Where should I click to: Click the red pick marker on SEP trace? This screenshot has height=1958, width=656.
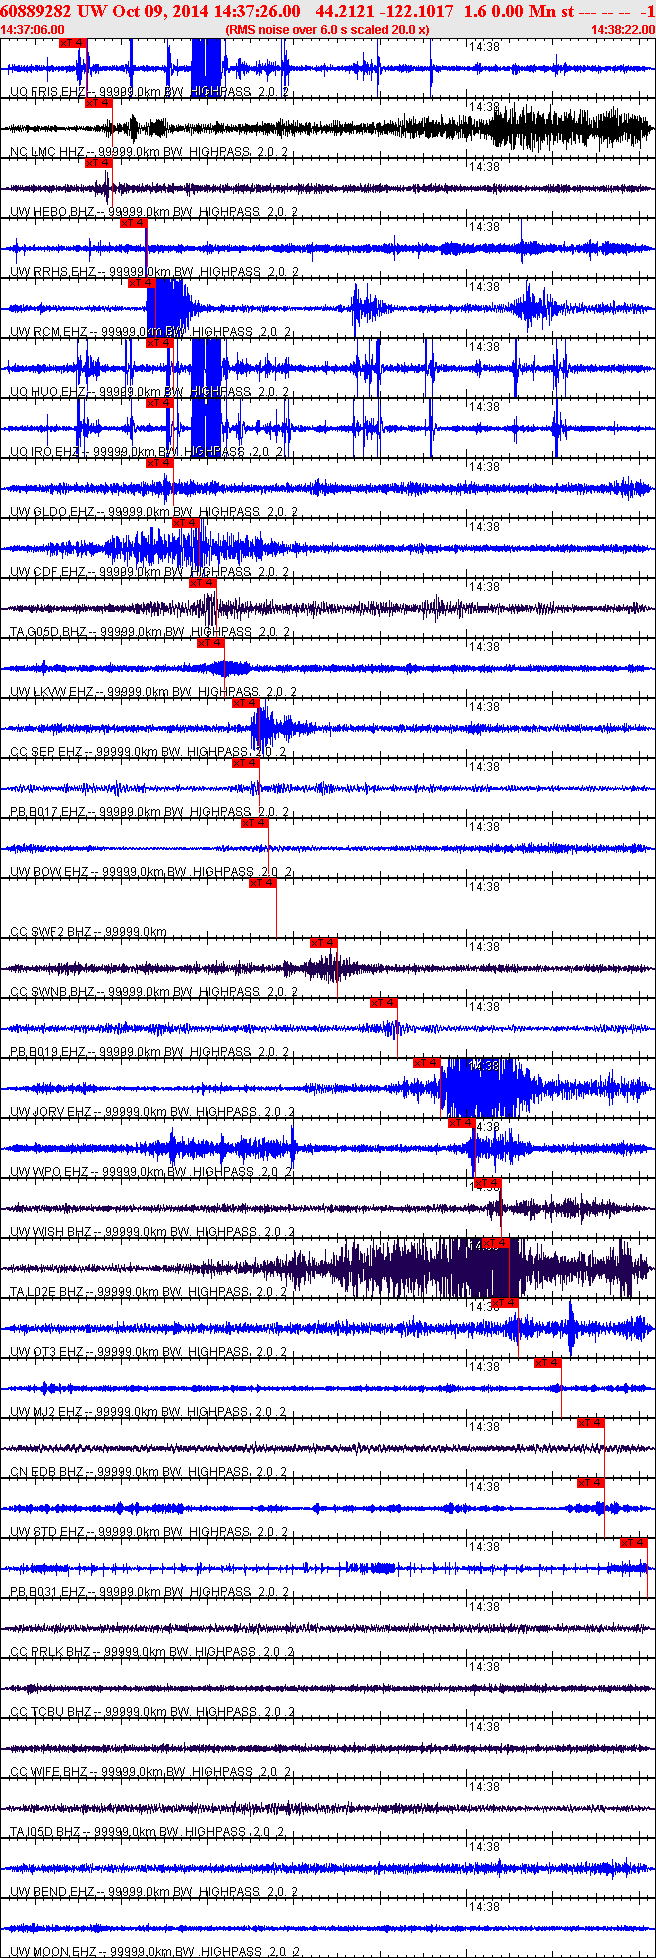click(245, 703)
